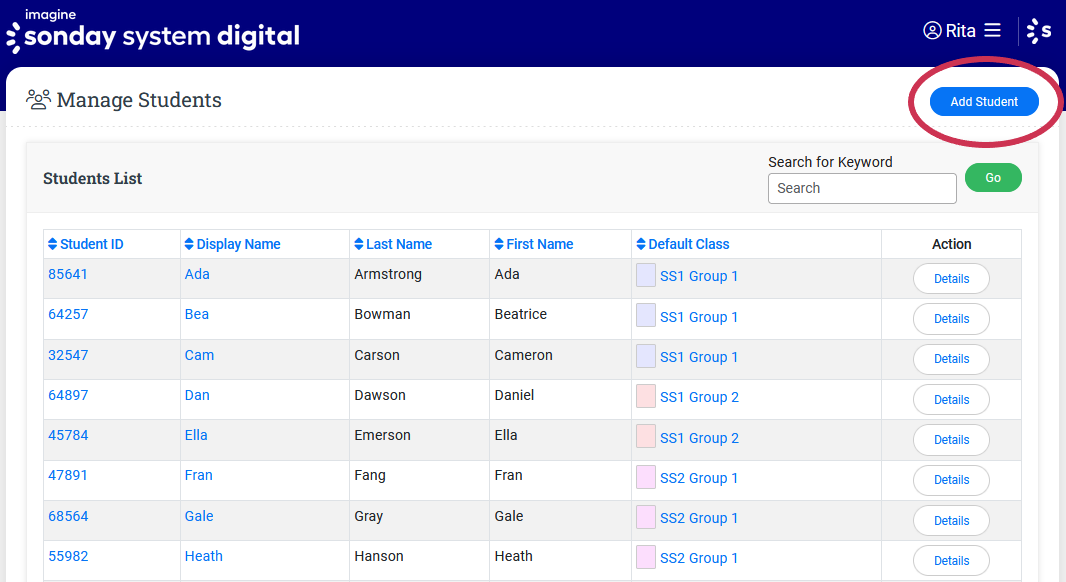This screenshot has height=582, width=1066.
Task: Open the hamburger menu next to Rita
Action: (x=992, y=31)
